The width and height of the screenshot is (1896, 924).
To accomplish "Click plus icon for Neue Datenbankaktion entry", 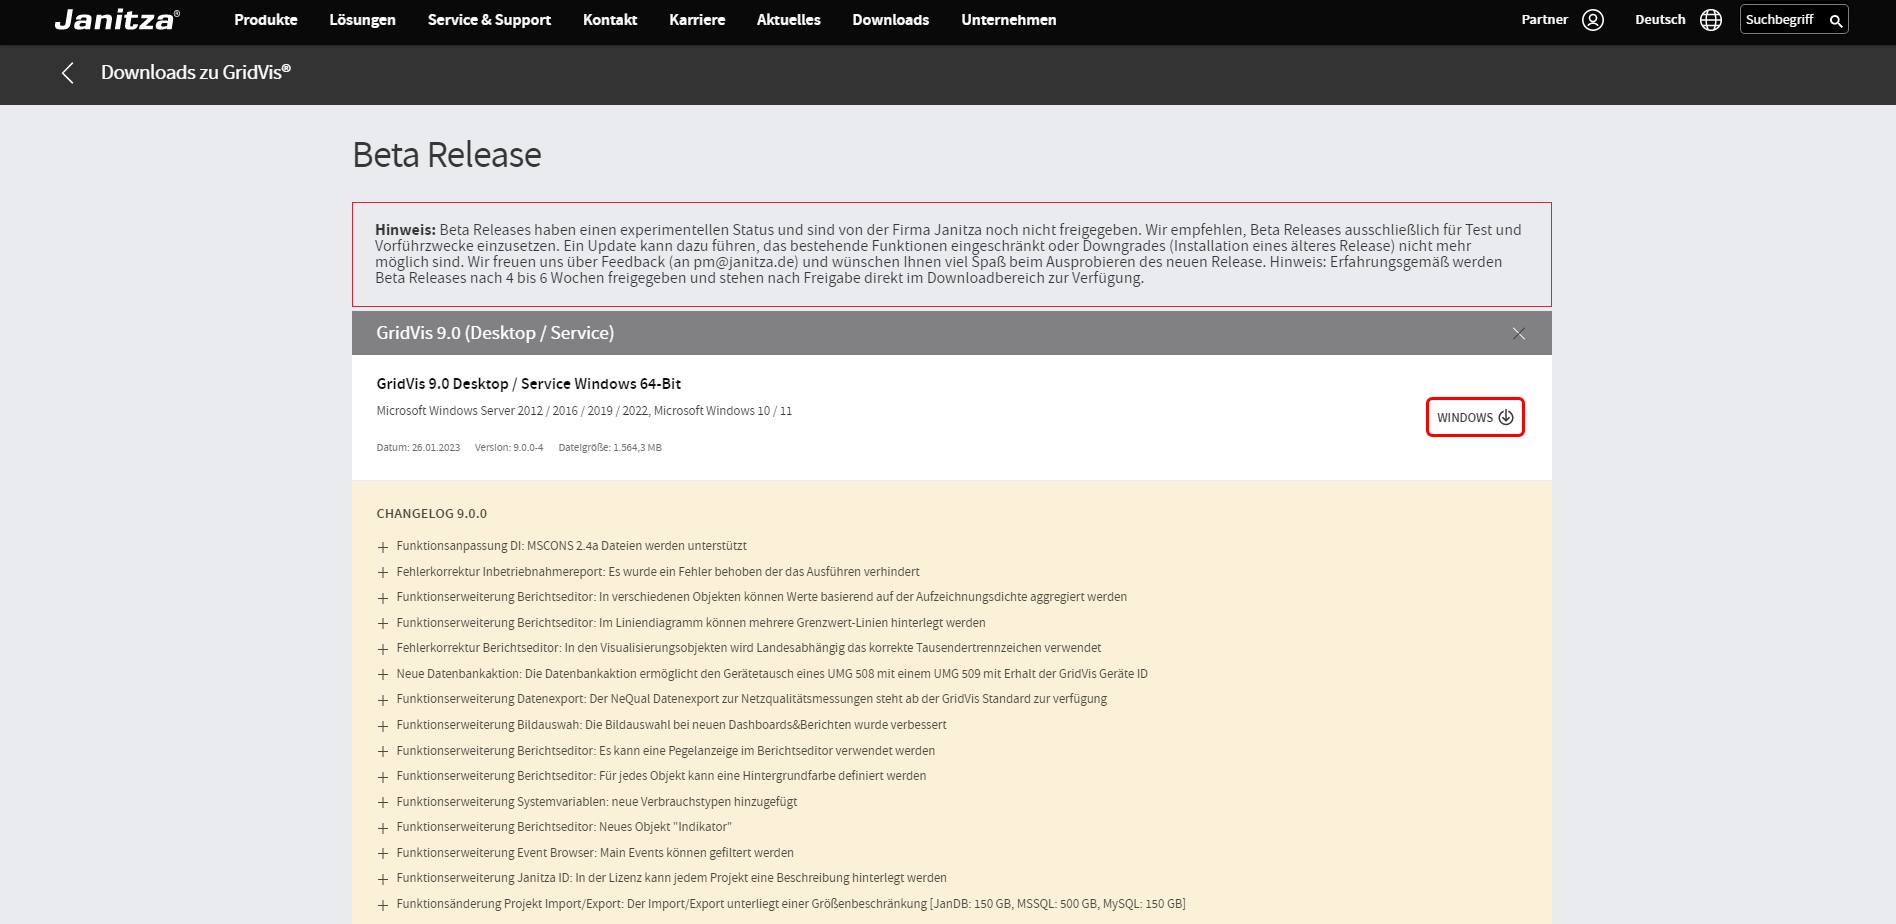I will click(x=382, y=675).
